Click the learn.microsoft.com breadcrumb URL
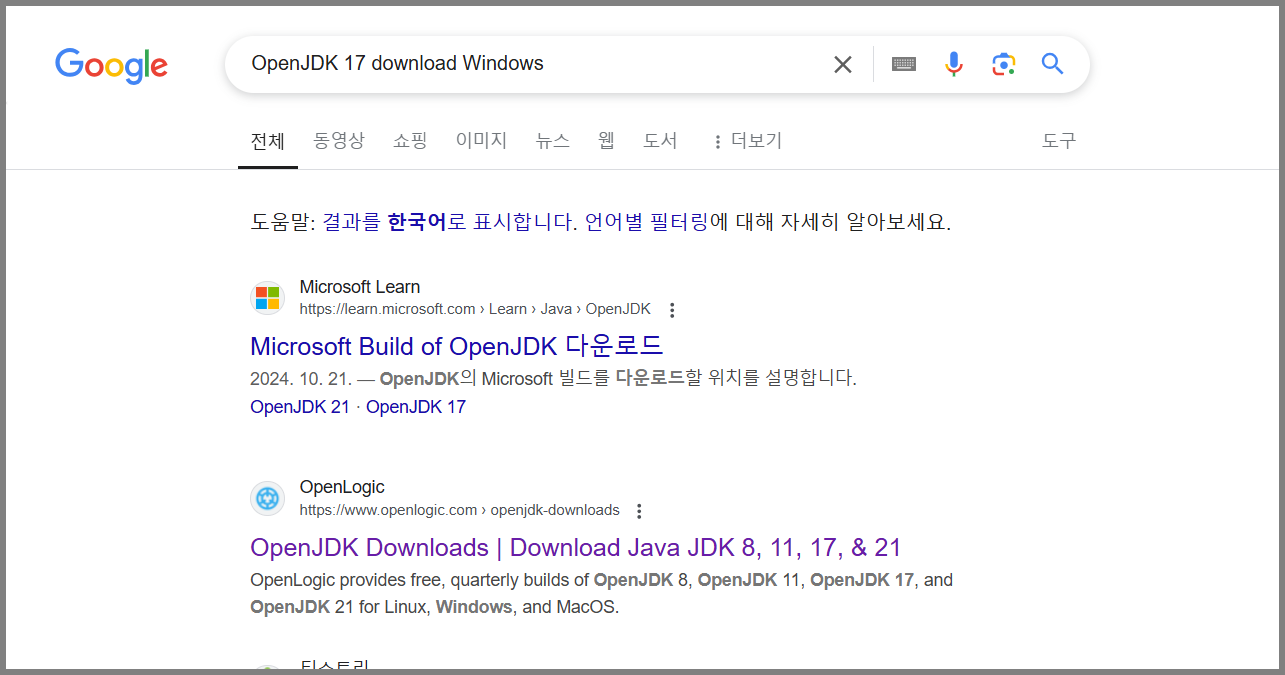The image size is (1285, 675). 475,309
